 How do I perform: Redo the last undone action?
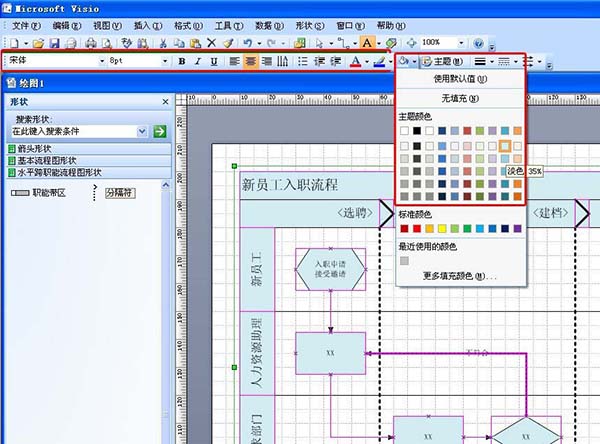[x=272, y=43]
